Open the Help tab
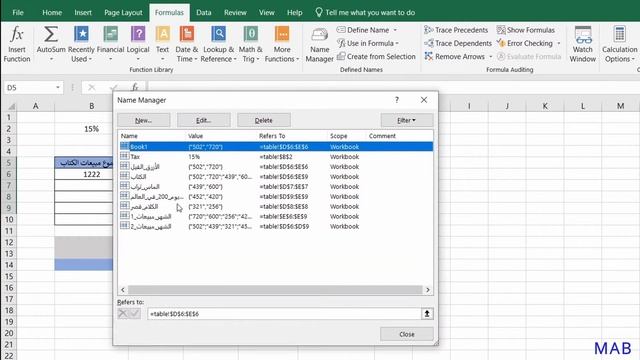640x360 pixels. (294, 12)
